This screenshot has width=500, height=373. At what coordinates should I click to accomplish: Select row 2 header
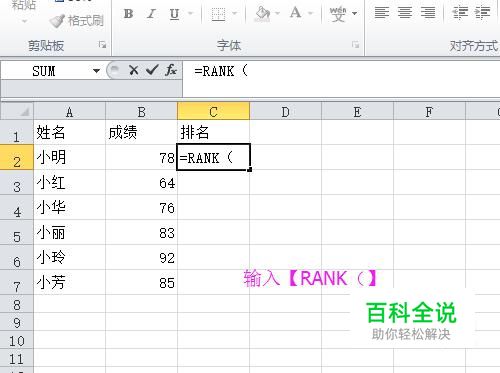(17, 157)
